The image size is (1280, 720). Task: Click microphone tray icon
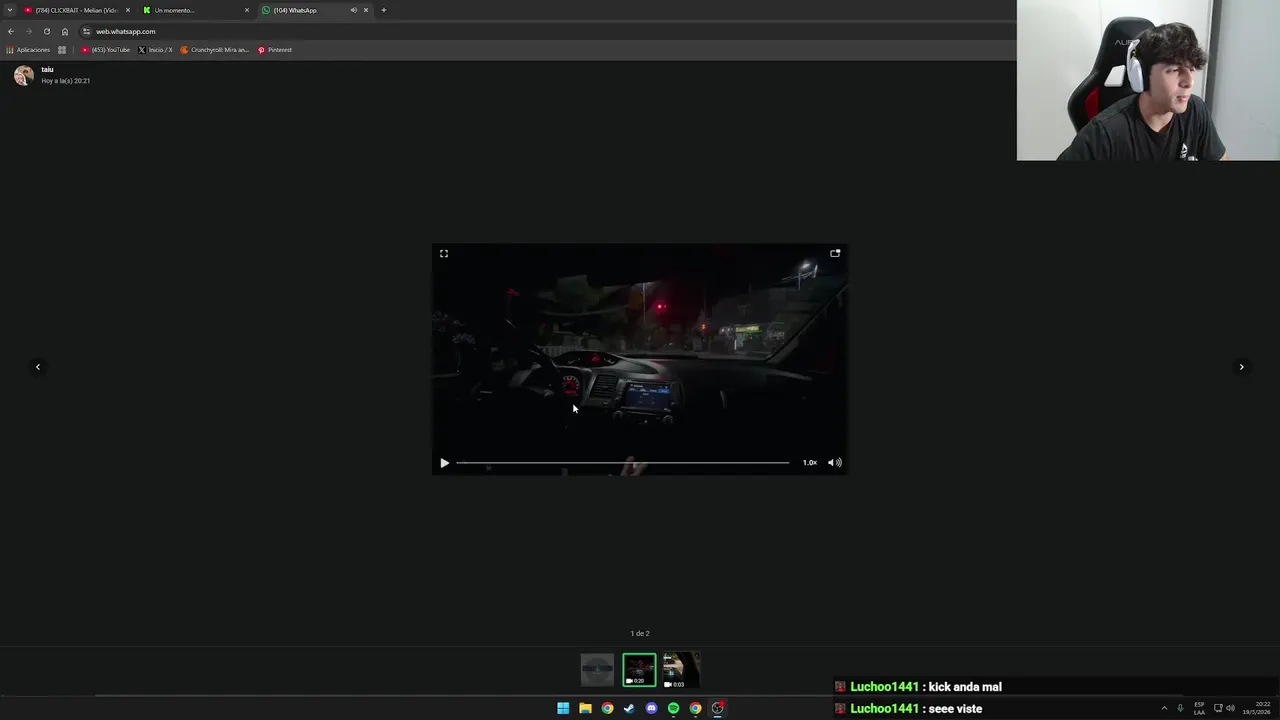click(x=1180, y=708)
